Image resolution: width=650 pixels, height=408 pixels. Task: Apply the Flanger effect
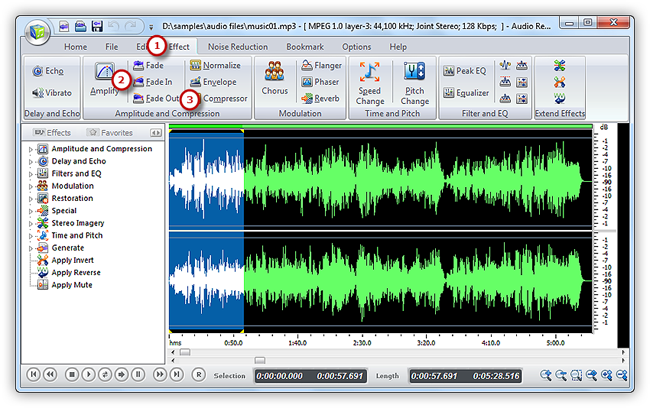[x=321, y=66]
